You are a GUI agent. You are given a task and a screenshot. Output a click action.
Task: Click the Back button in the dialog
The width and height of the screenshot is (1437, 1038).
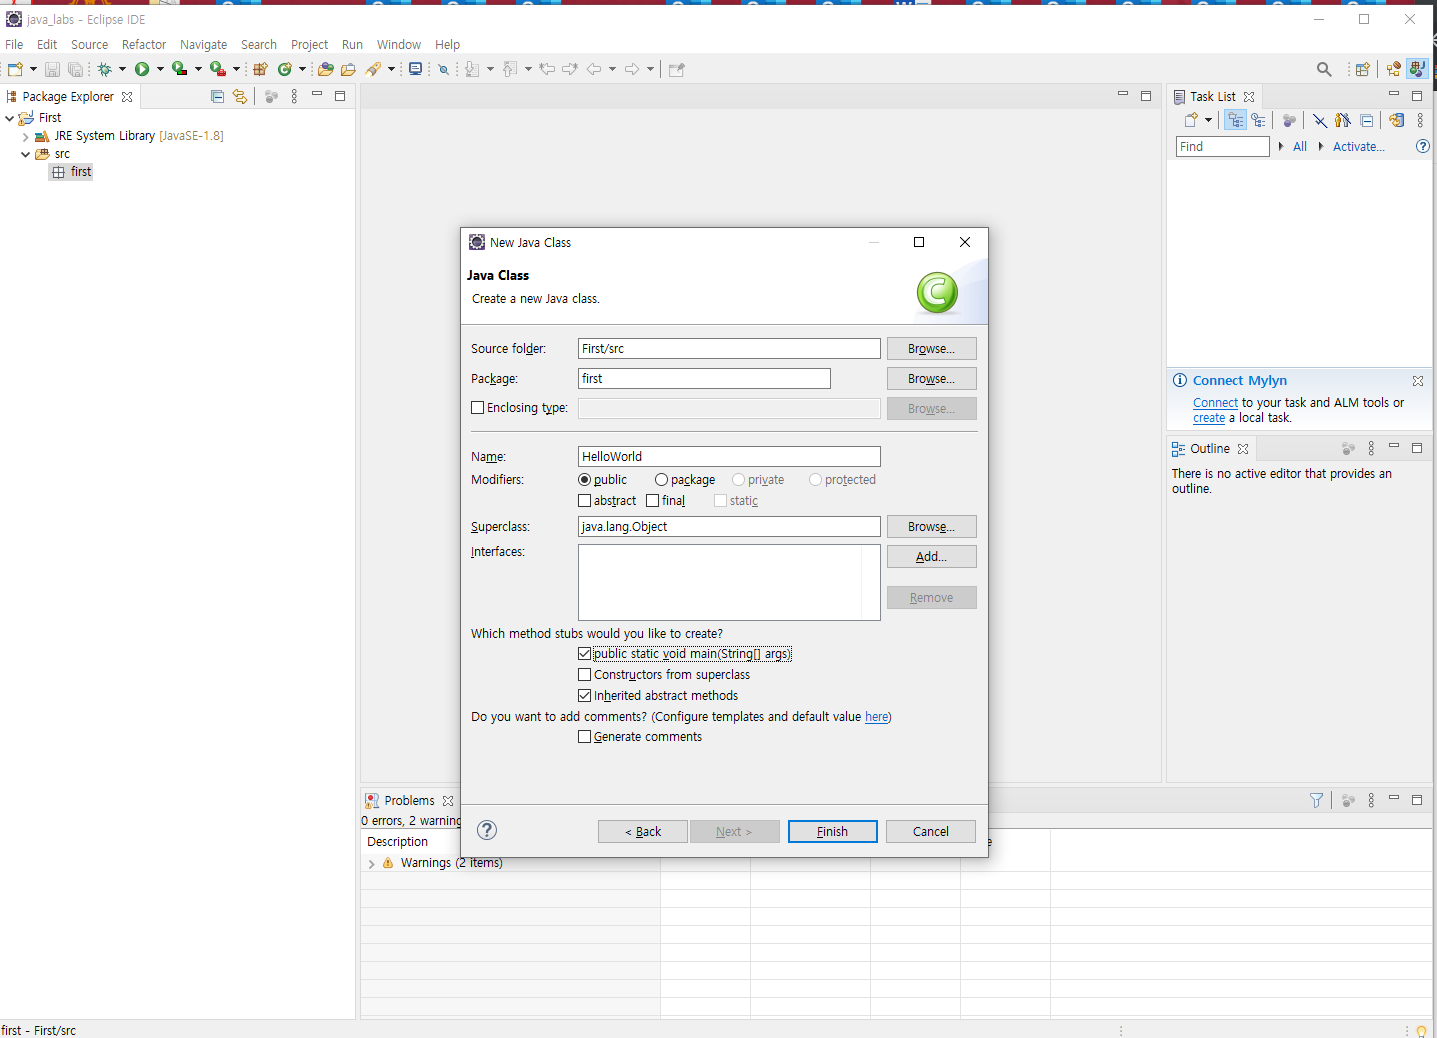coord(642,831)
